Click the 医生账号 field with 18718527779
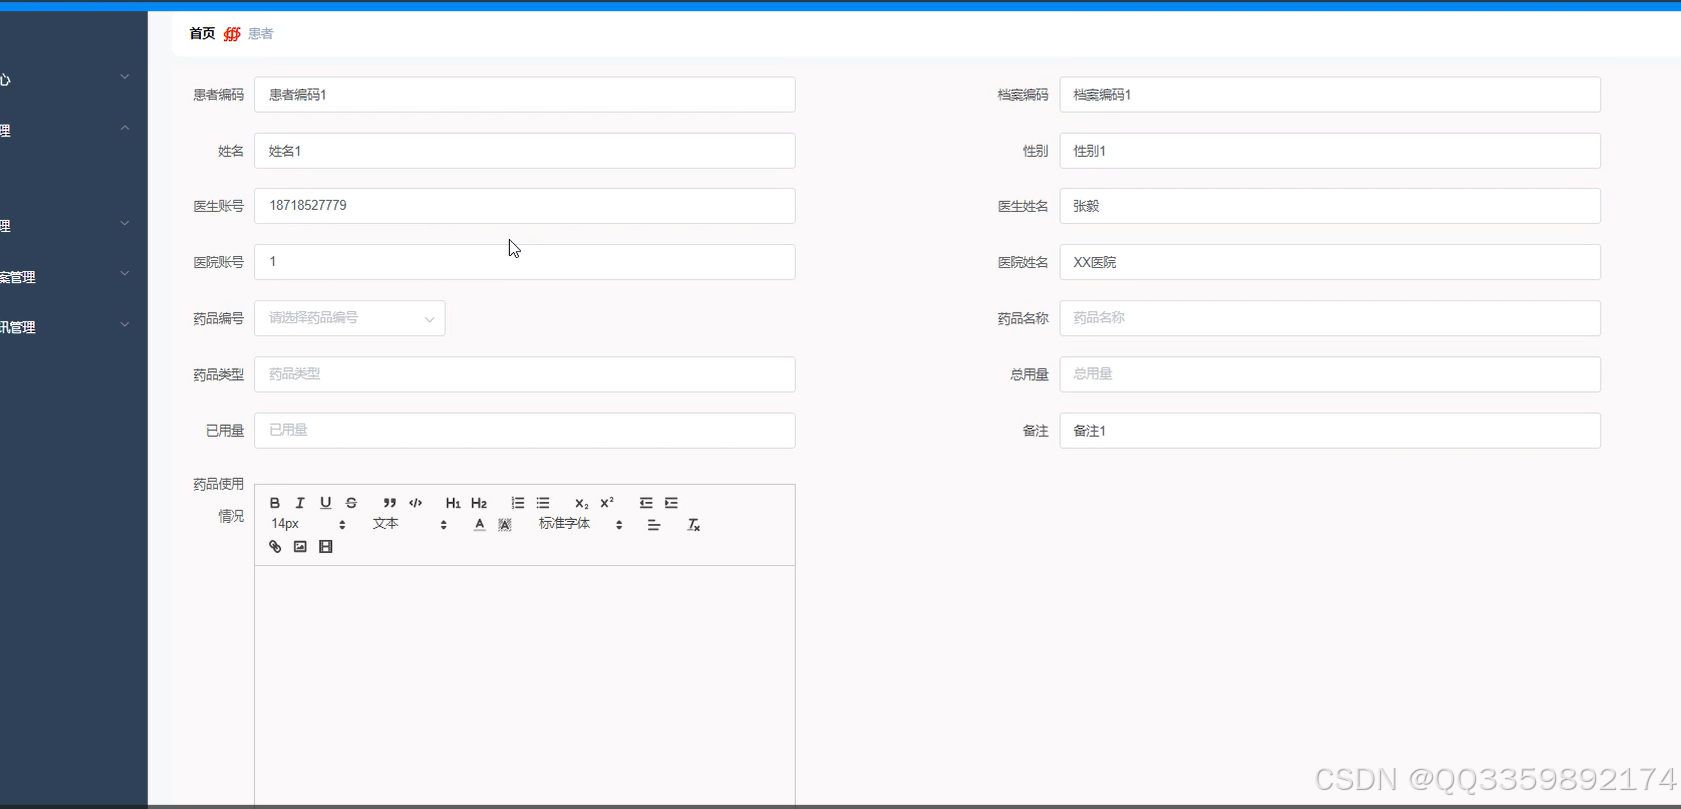This screenshot has width=1681, height=809. (x=525, y=206)
